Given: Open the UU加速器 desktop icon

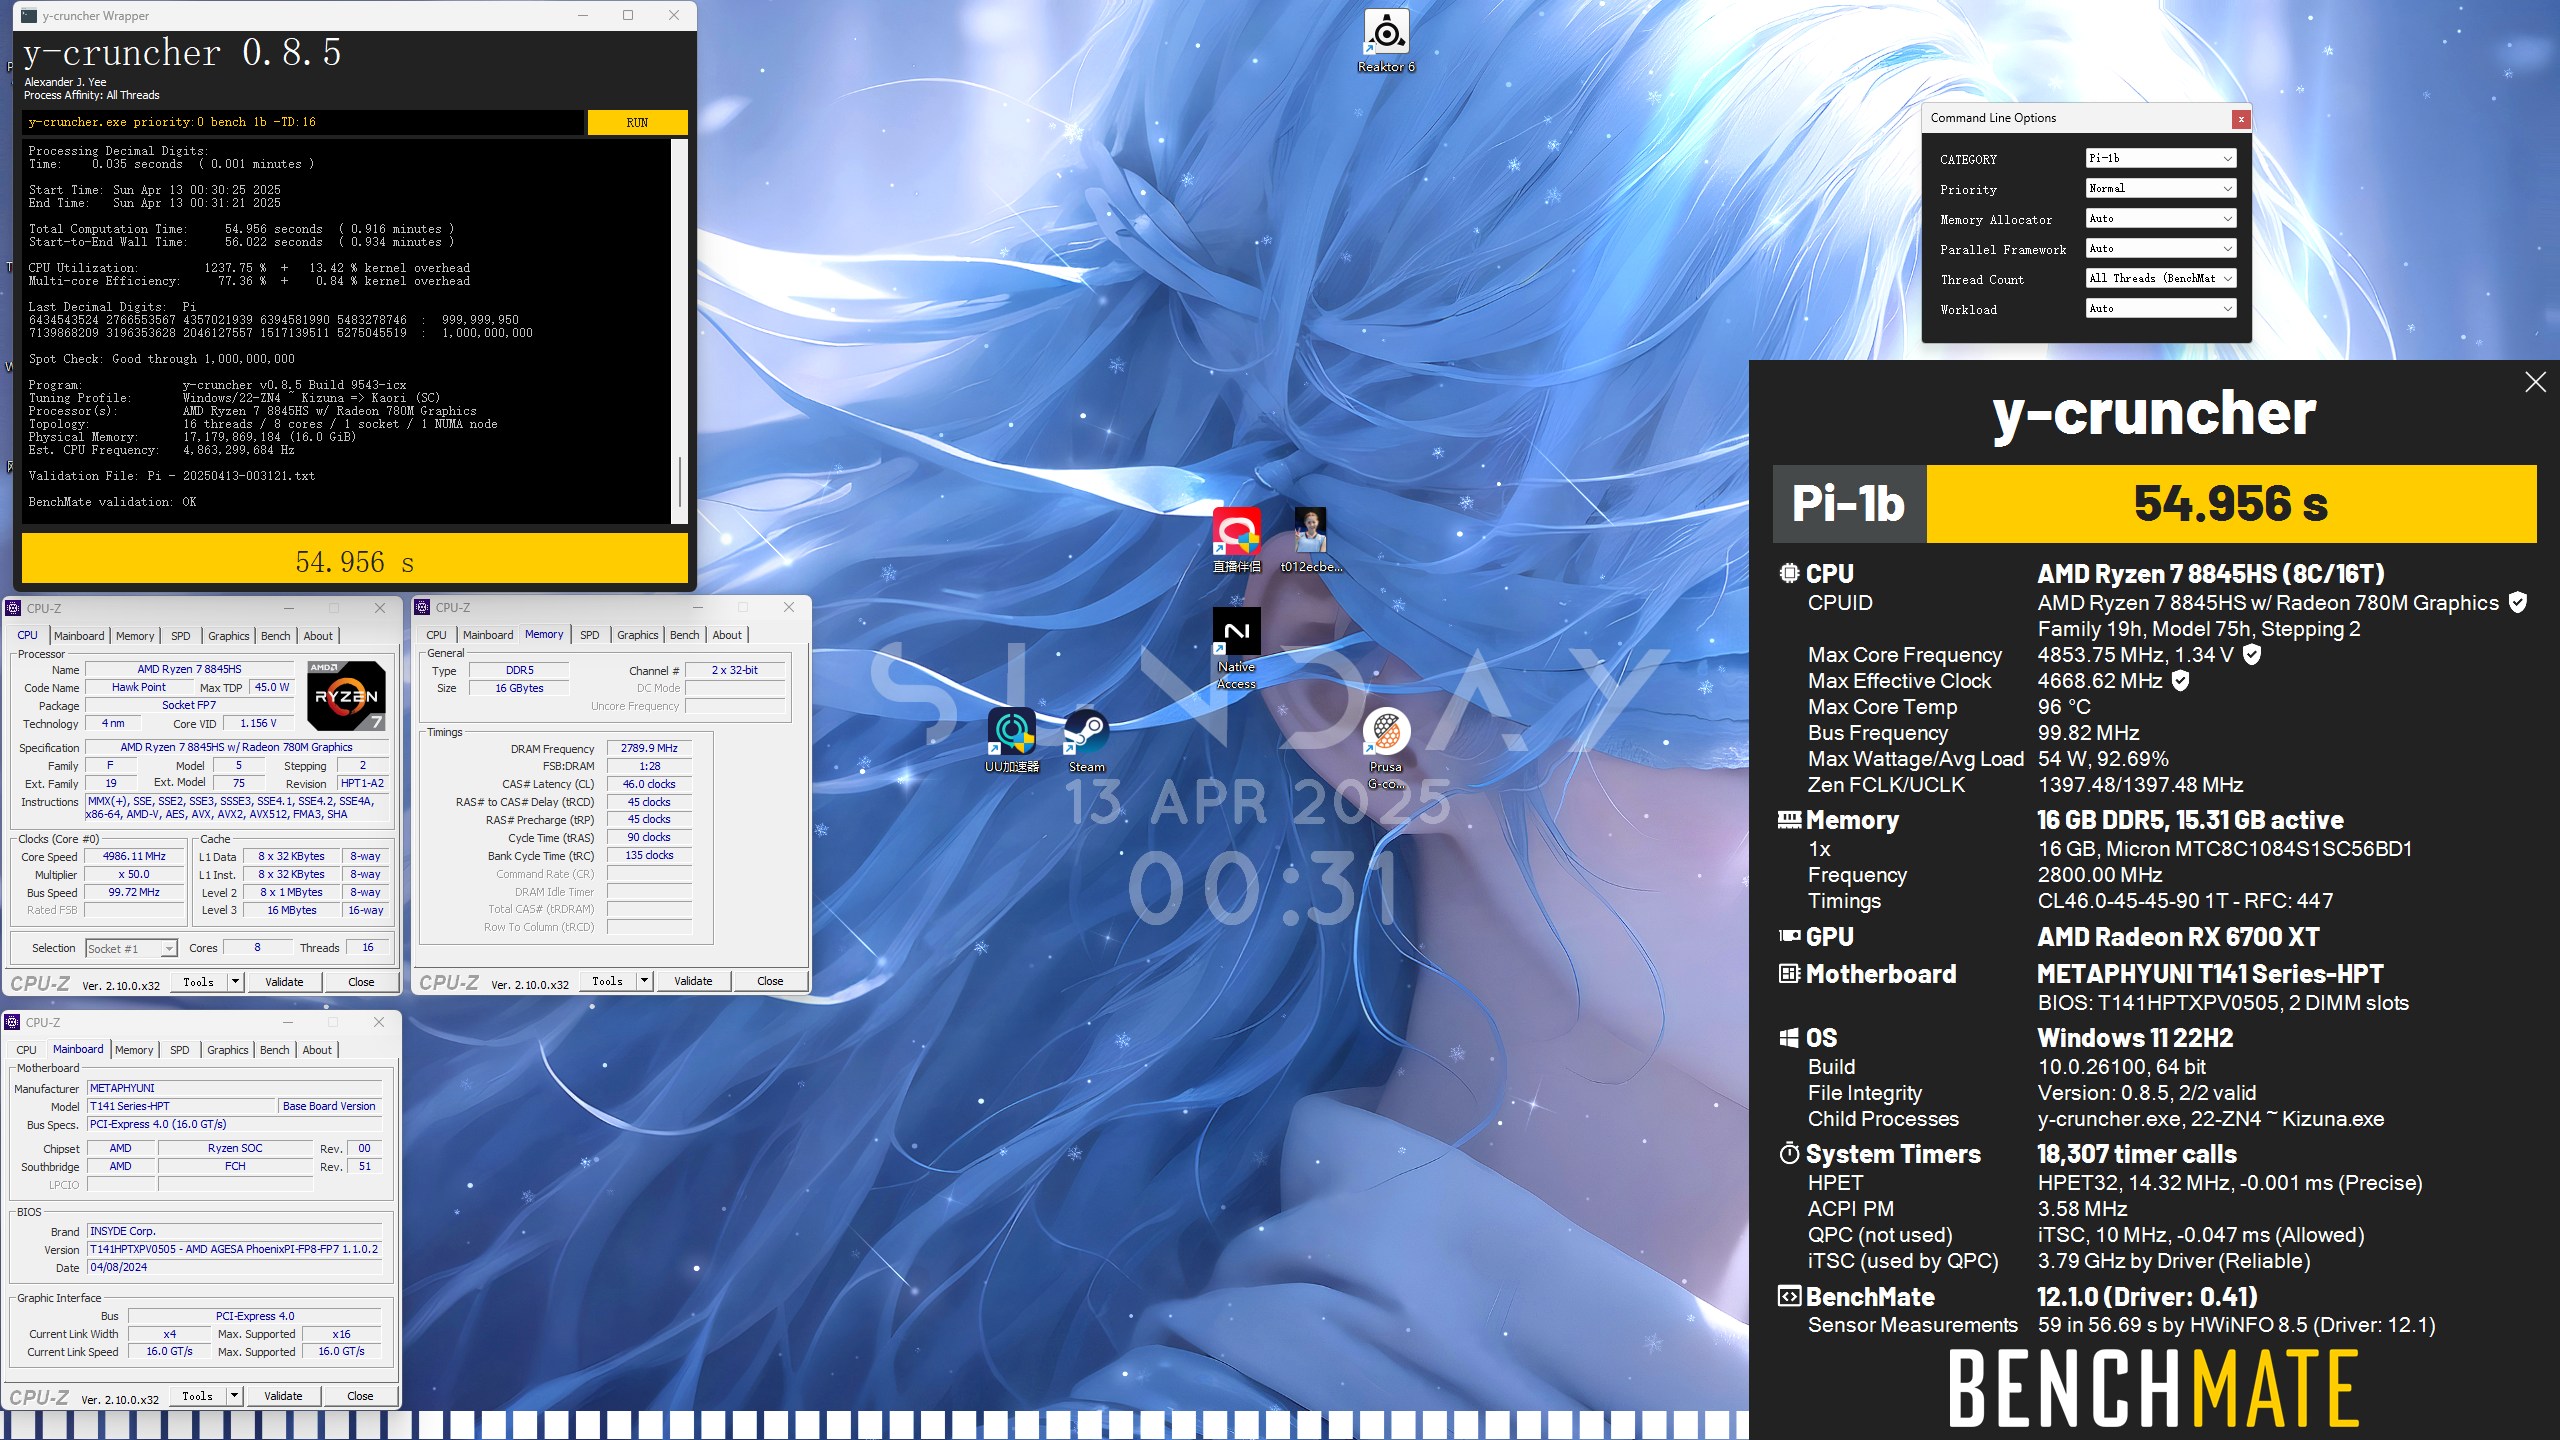Looking at the screenshot, I should coord(1012,741).
